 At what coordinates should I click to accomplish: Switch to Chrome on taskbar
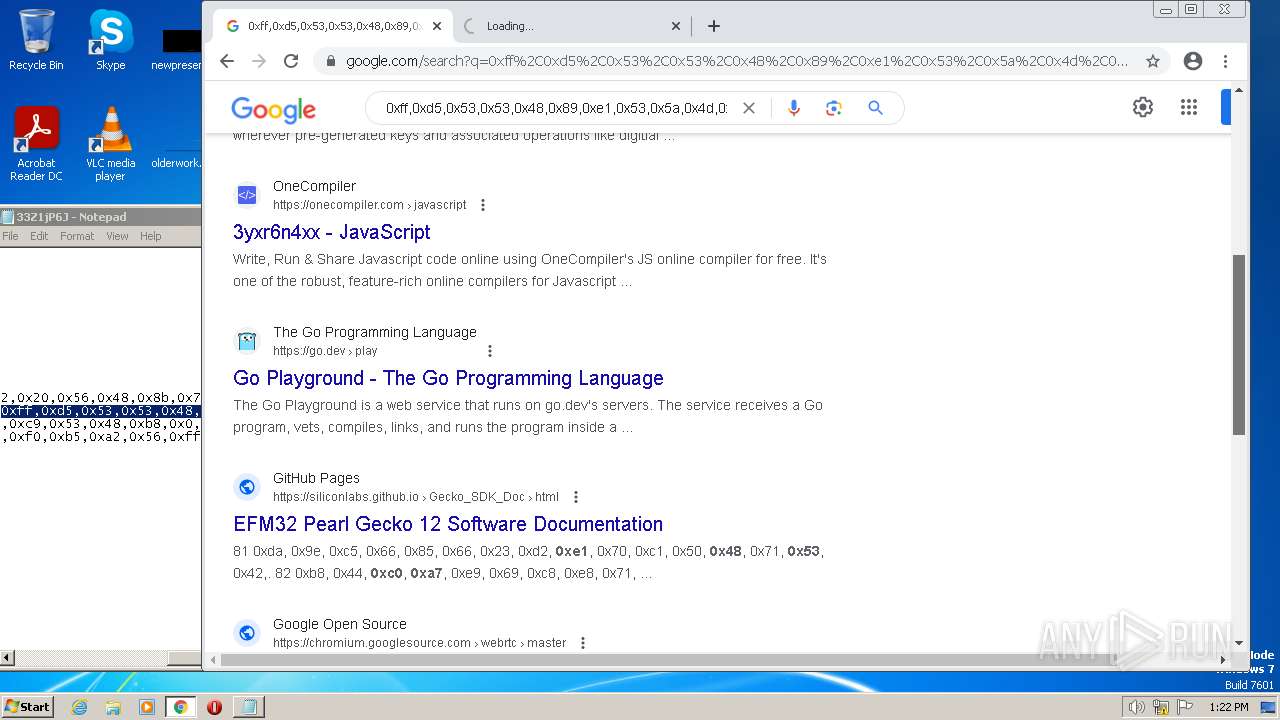click(x=180, y=707)
